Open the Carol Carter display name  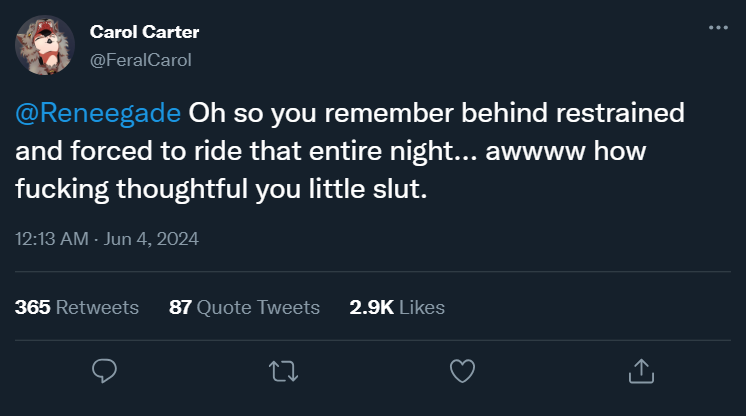(x=144, y=32)
